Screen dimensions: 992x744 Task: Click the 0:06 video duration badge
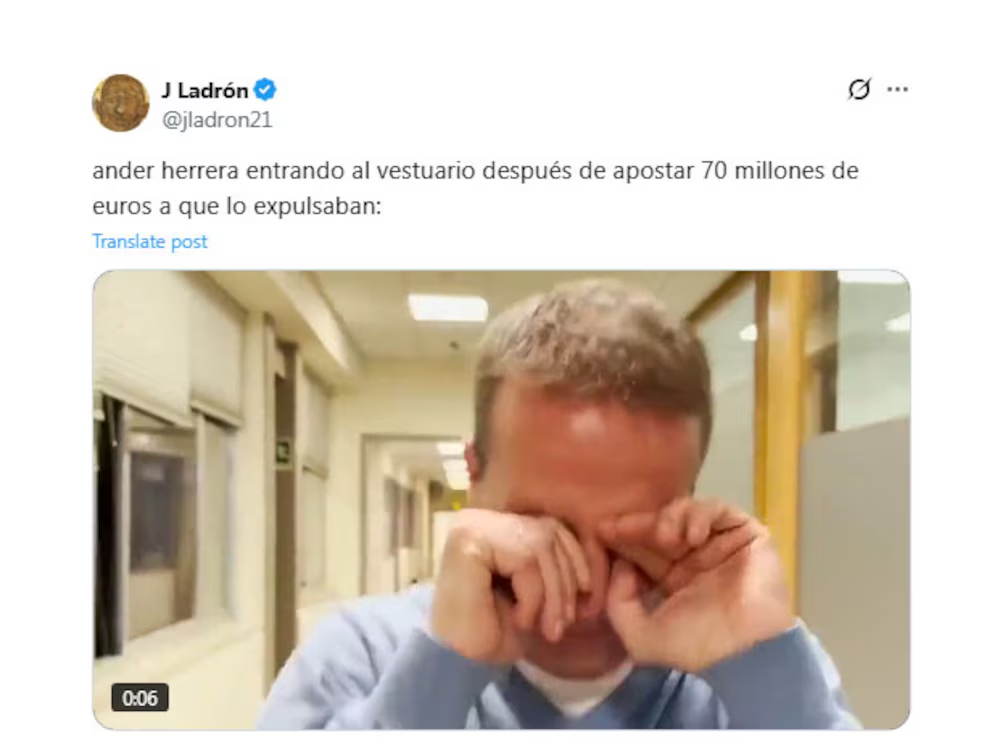[x=140, y=698]
